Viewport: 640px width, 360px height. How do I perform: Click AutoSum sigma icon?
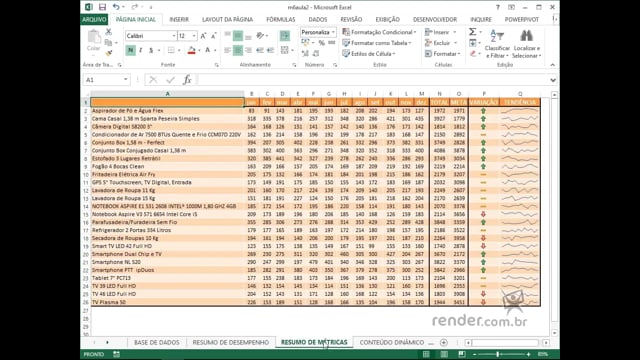[472, 32]
